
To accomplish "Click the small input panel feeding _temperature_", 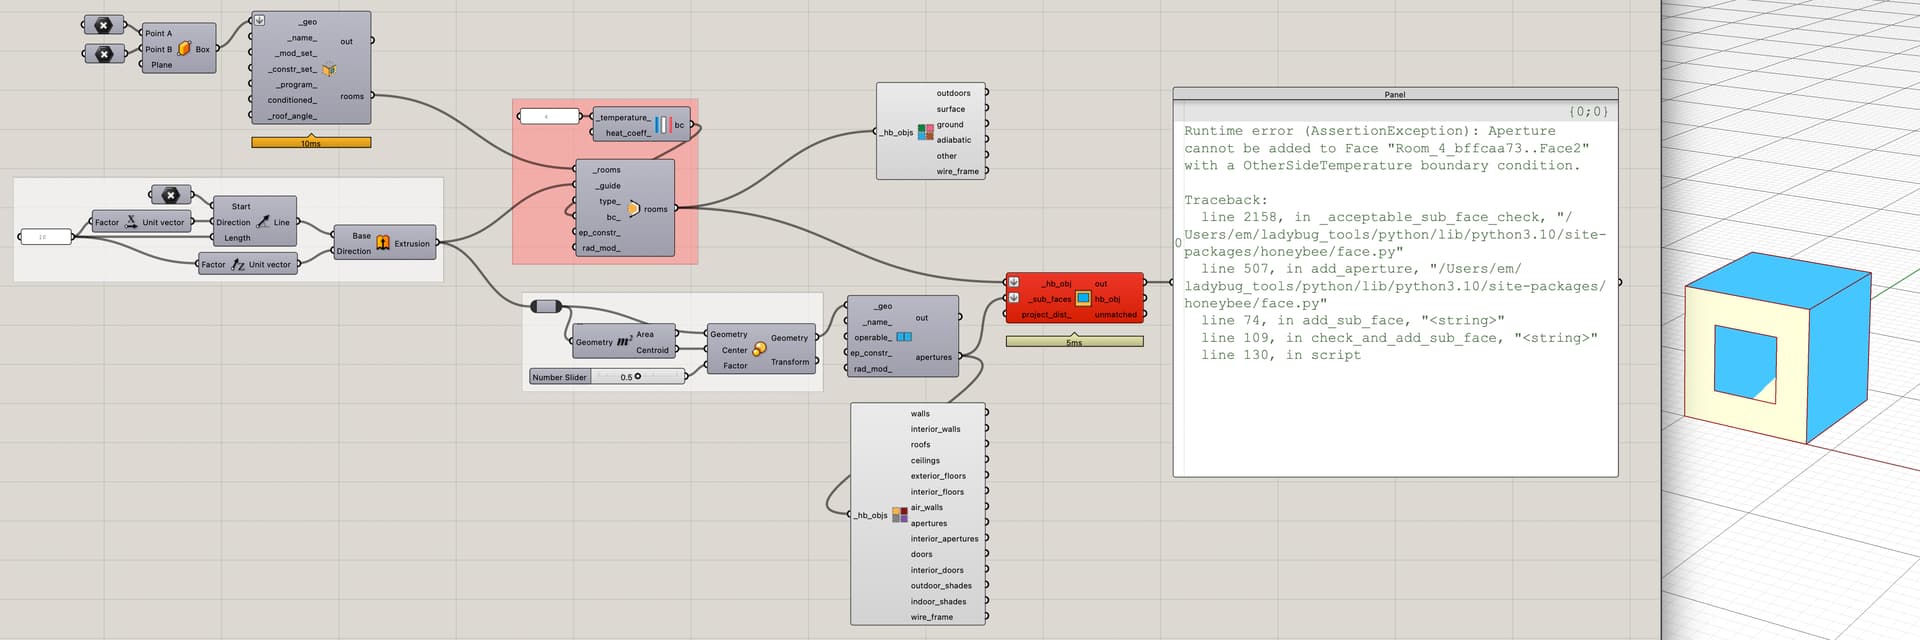I will point(549,117).
